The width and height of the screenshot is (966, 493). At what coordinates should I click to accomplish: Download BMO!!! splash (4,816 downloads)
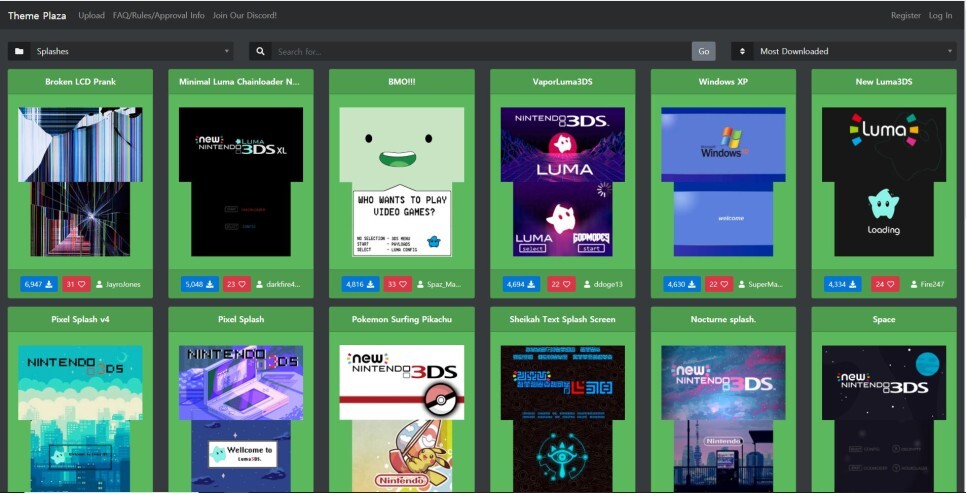360,284
